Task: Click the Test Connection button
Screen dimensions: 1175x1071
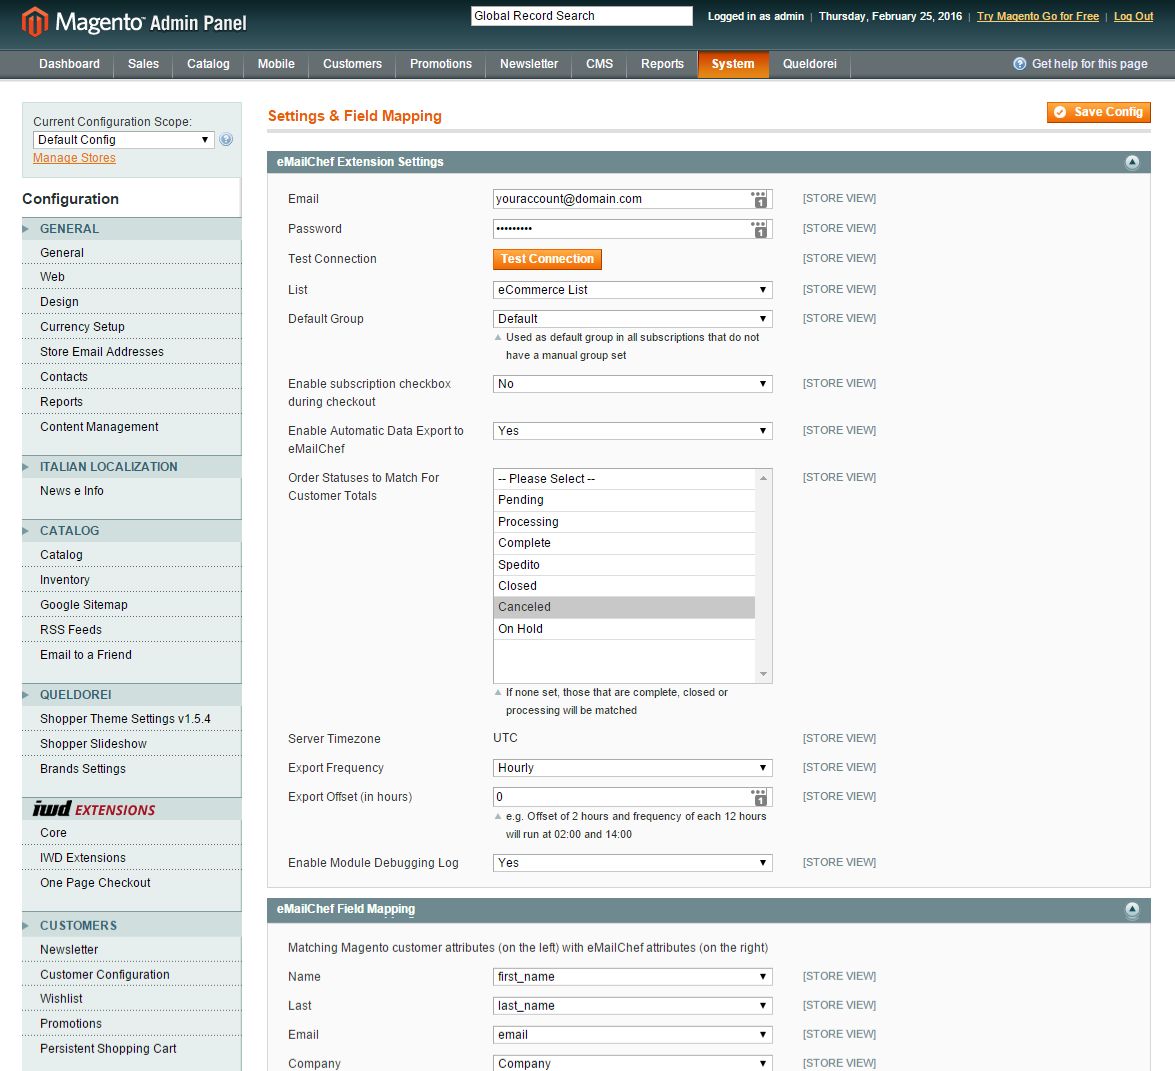Action: point(547,259)
